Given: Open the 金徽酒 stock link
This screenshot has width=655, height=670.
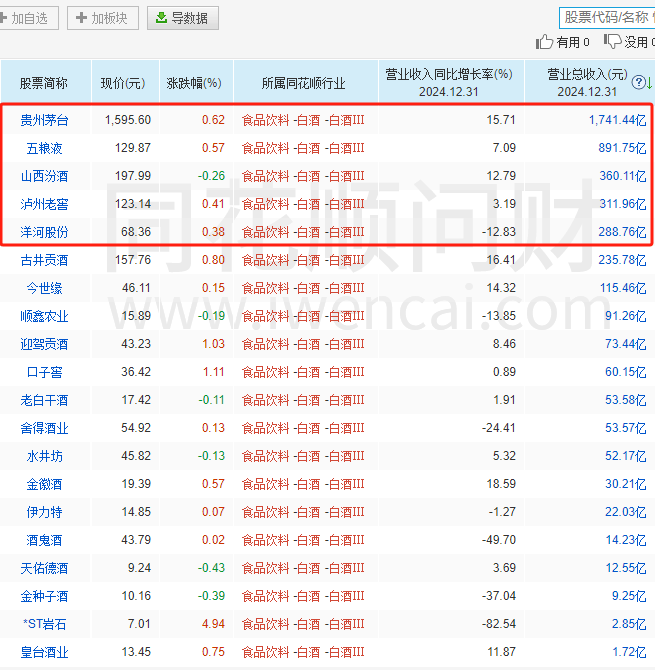Looking at the screenshot, I should pos(44,484).
